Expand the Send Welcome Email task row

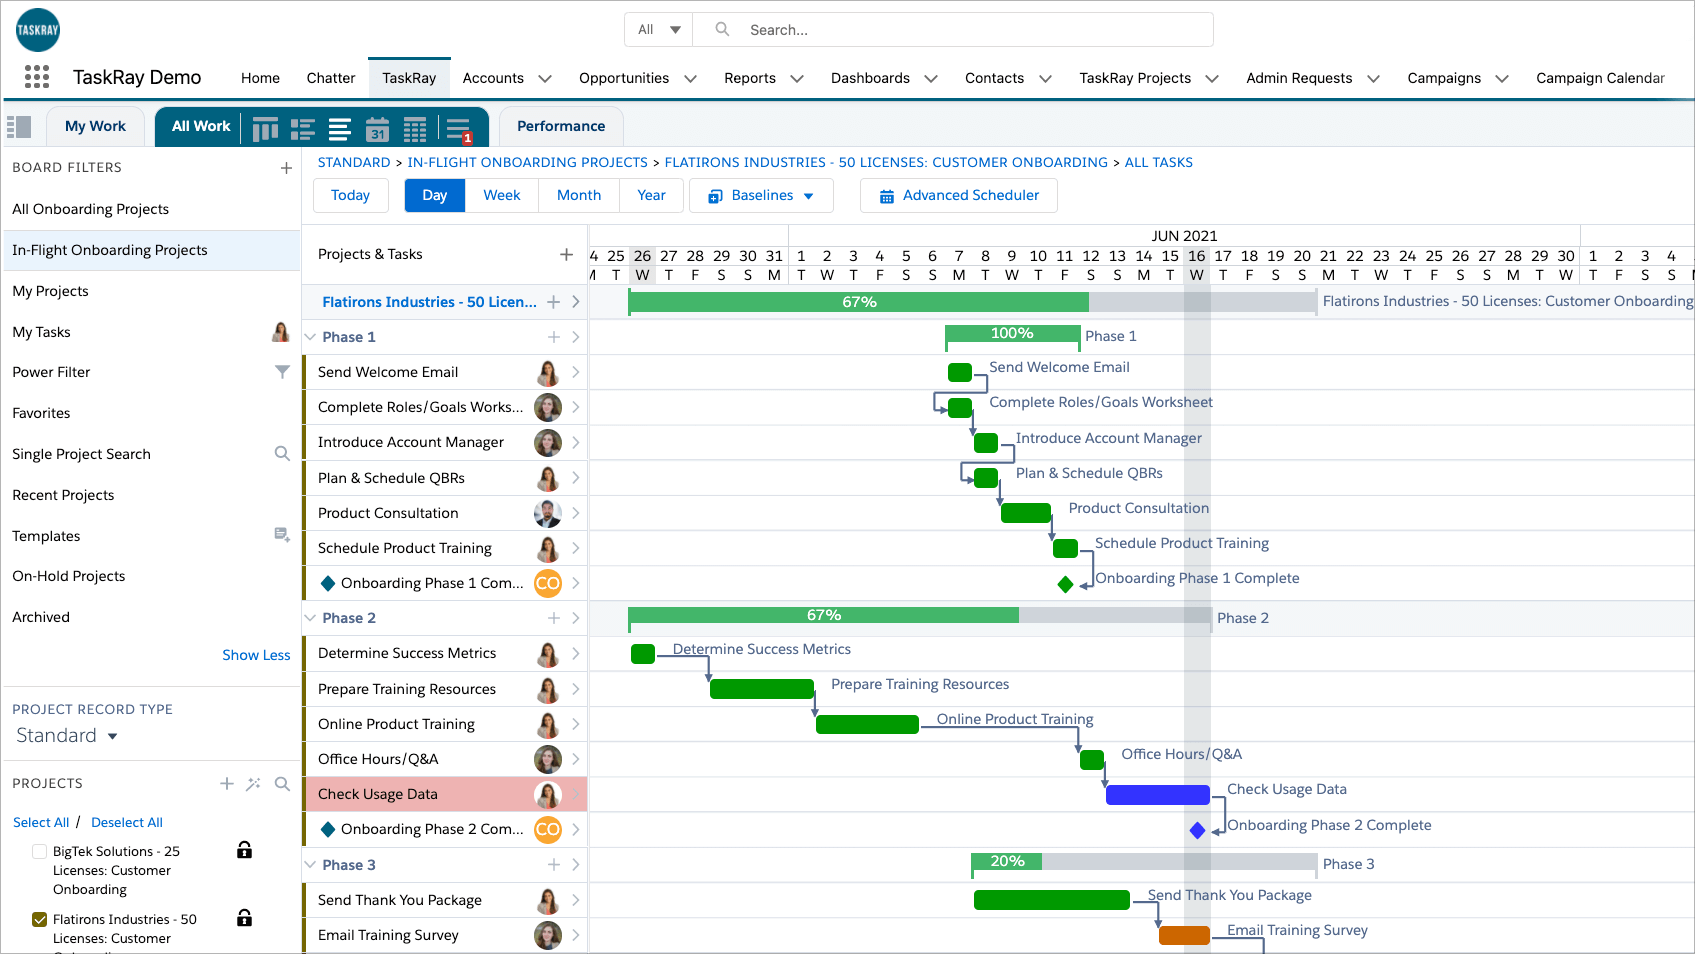pos(576,371)
